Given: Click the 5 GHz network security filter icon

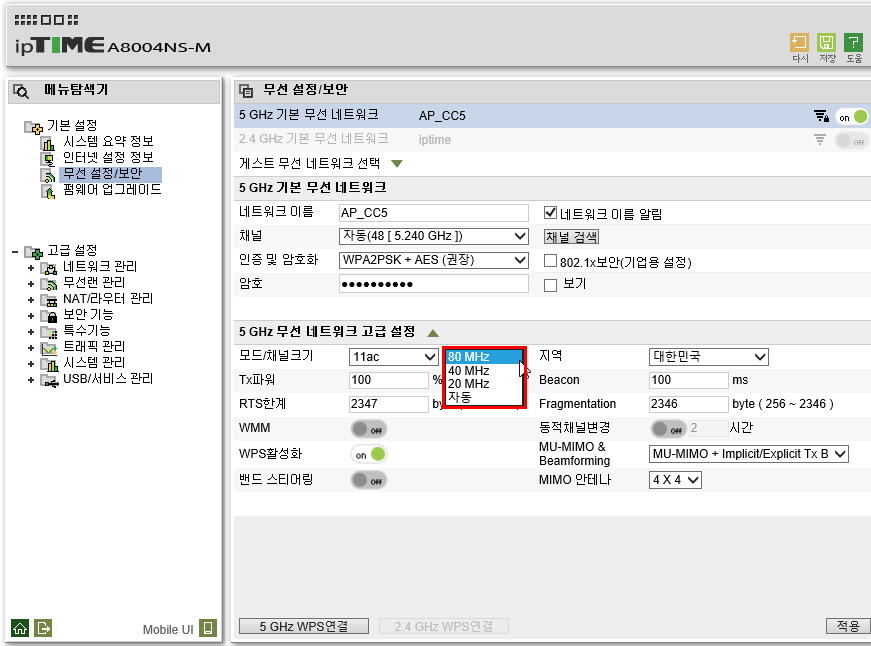Looking at the screenshot, I should (x=821, y=116).
